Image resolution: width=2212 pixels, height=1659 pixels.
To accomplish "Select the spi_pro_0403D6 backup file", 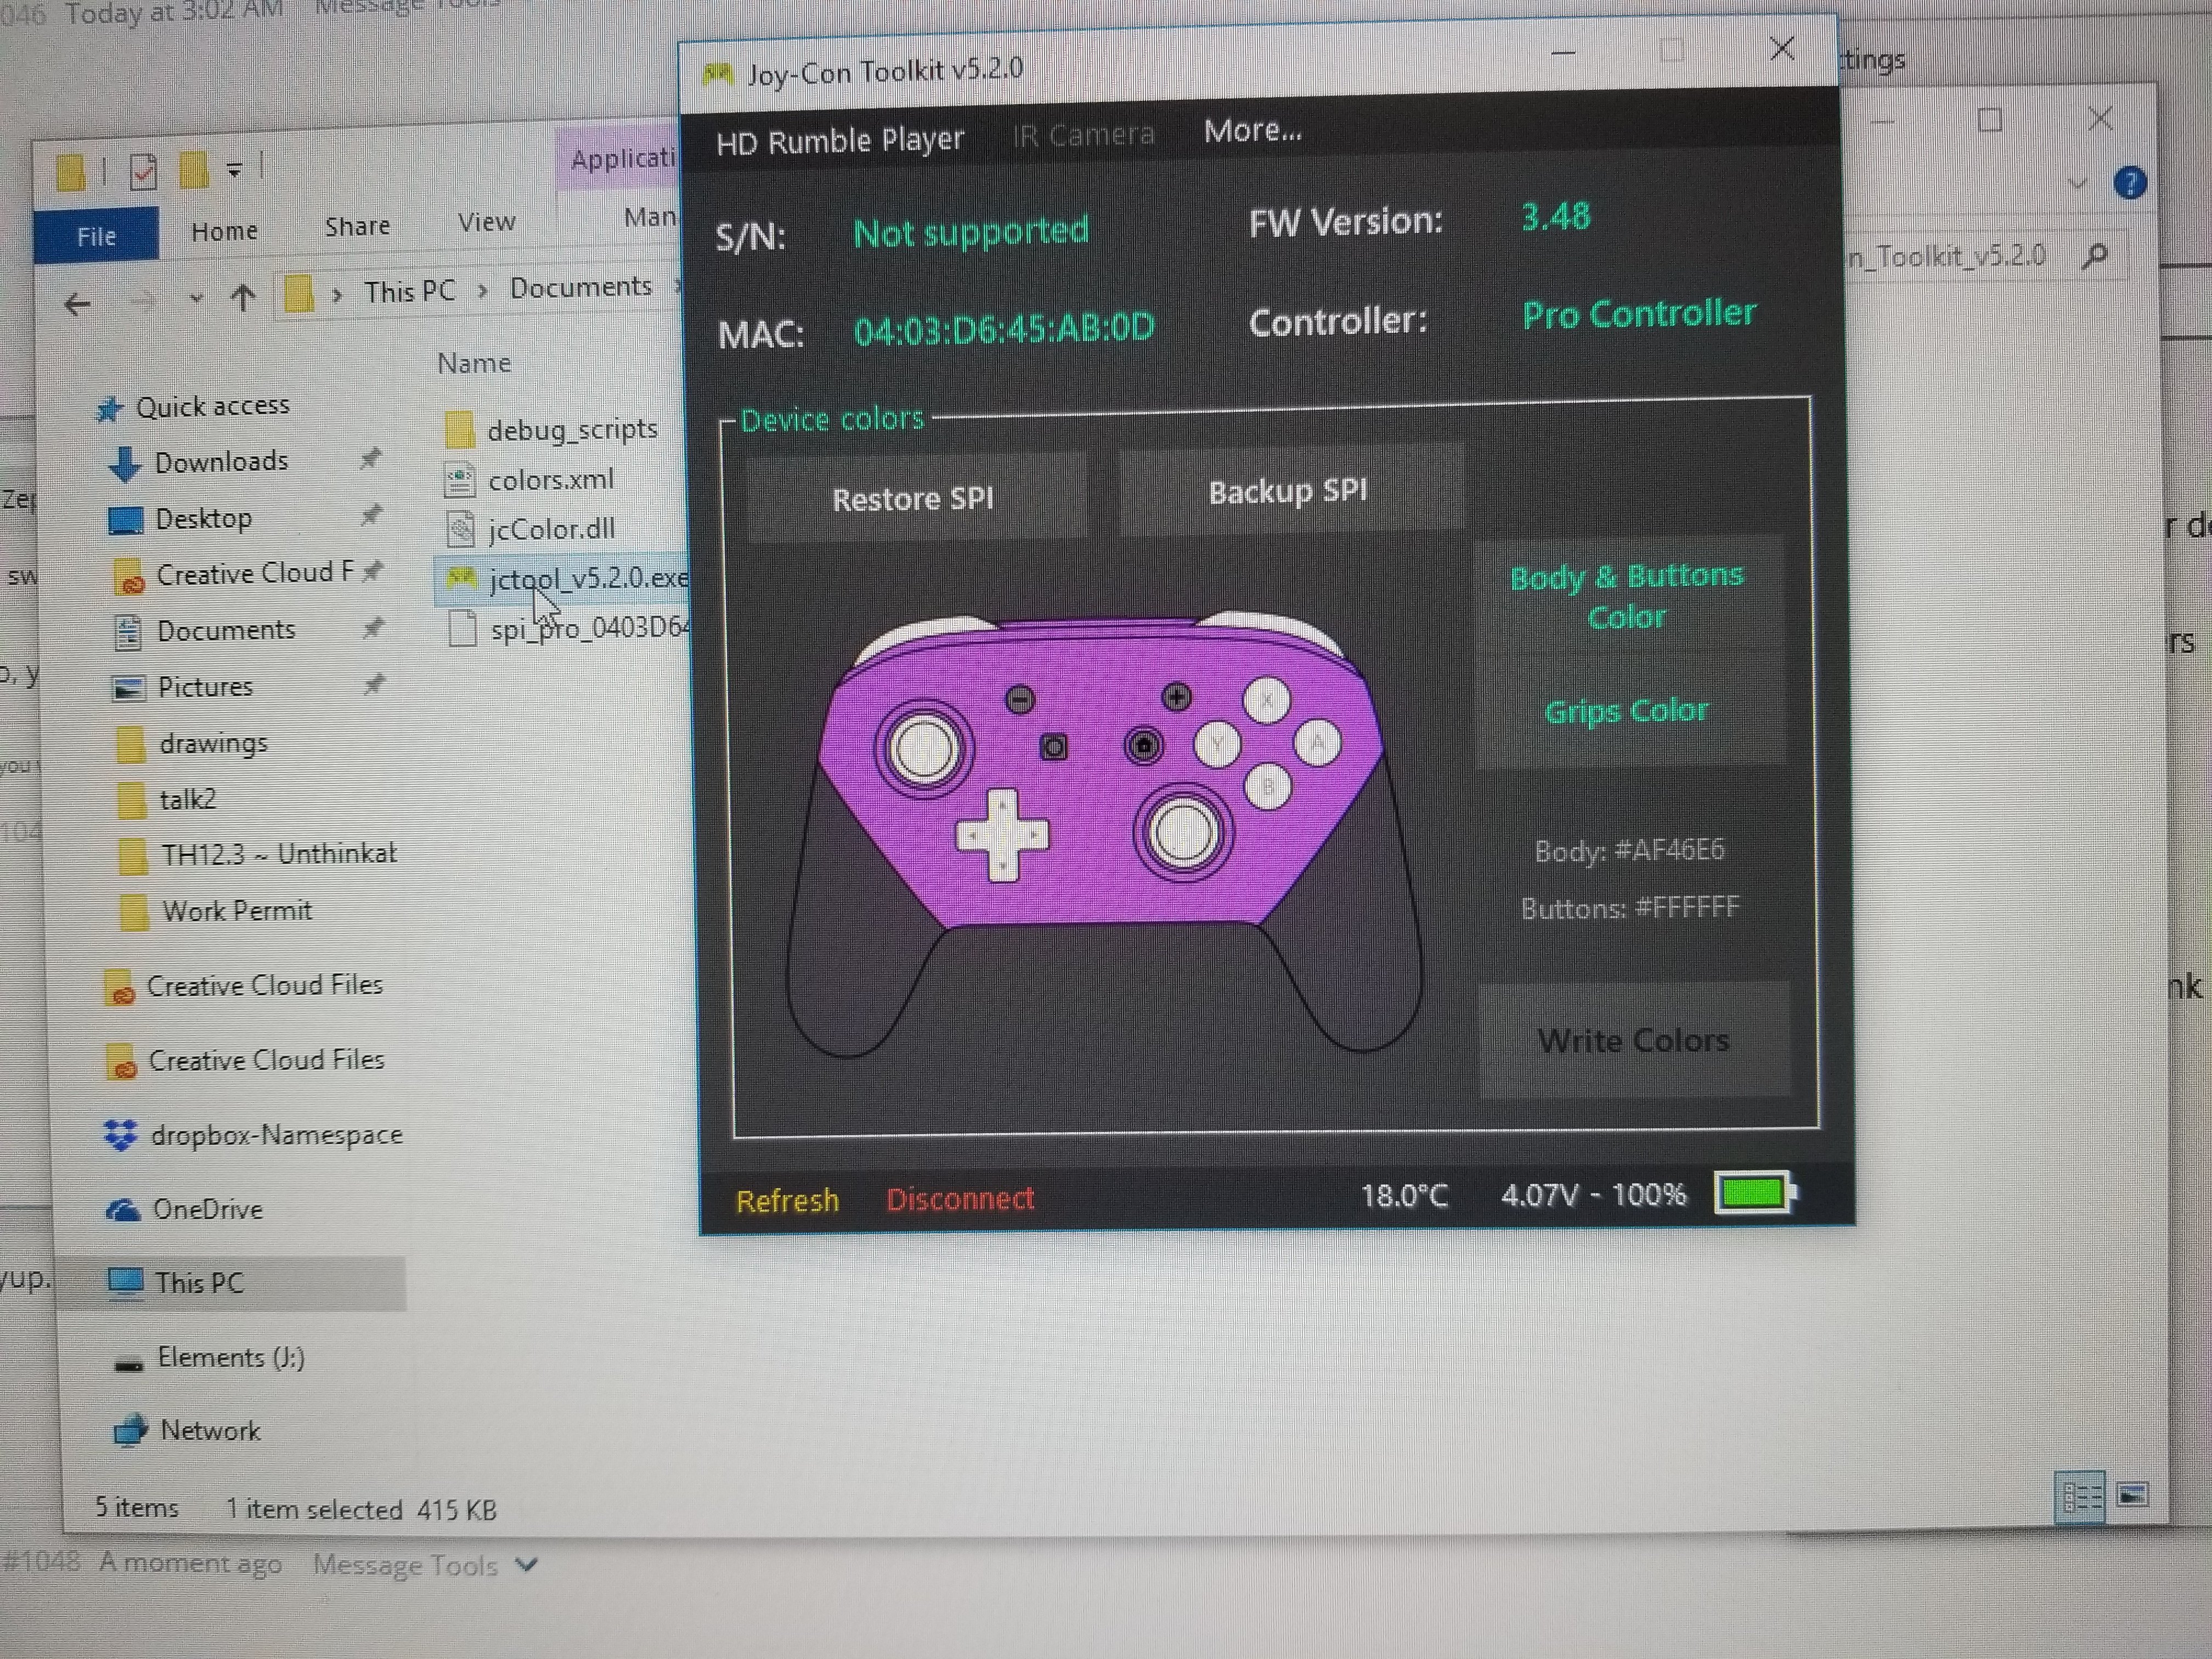I will coord(570,628).
